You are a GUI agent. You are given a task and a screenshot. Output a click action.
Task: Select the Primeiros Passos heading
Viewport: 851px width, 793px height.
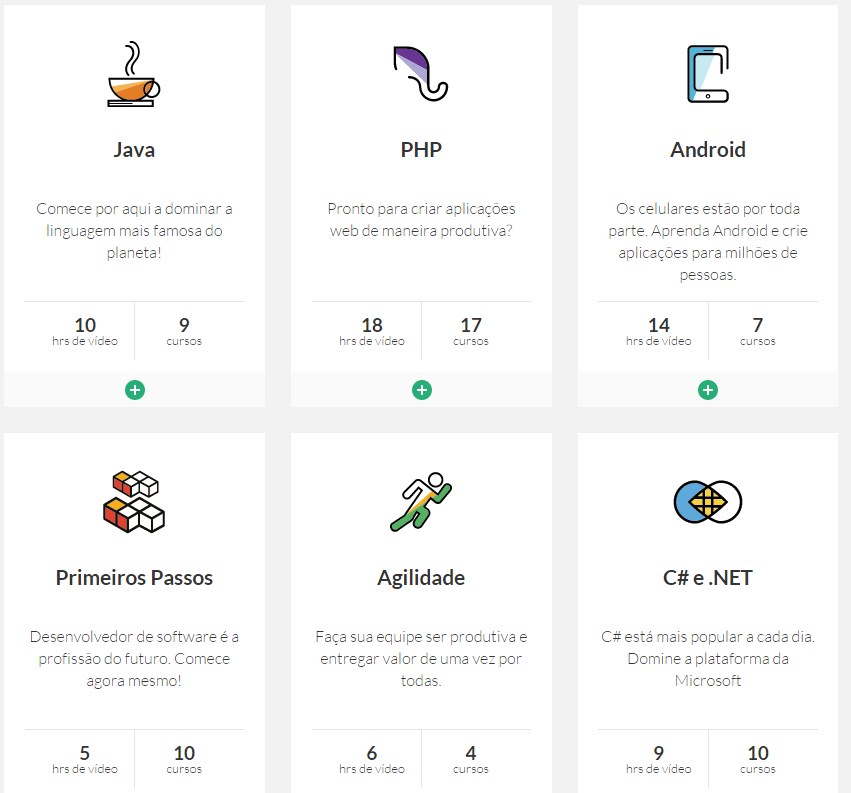coord(134,578)
